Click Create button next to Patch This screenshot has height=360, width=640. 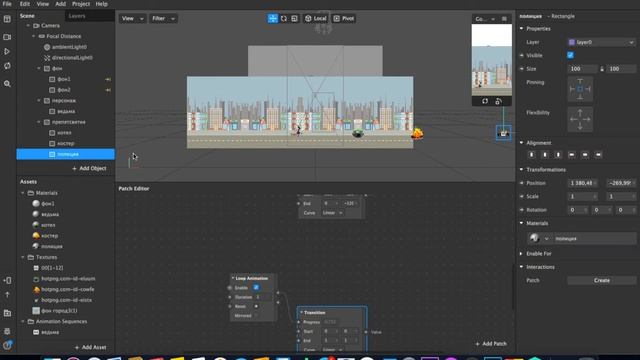(602, 280)
